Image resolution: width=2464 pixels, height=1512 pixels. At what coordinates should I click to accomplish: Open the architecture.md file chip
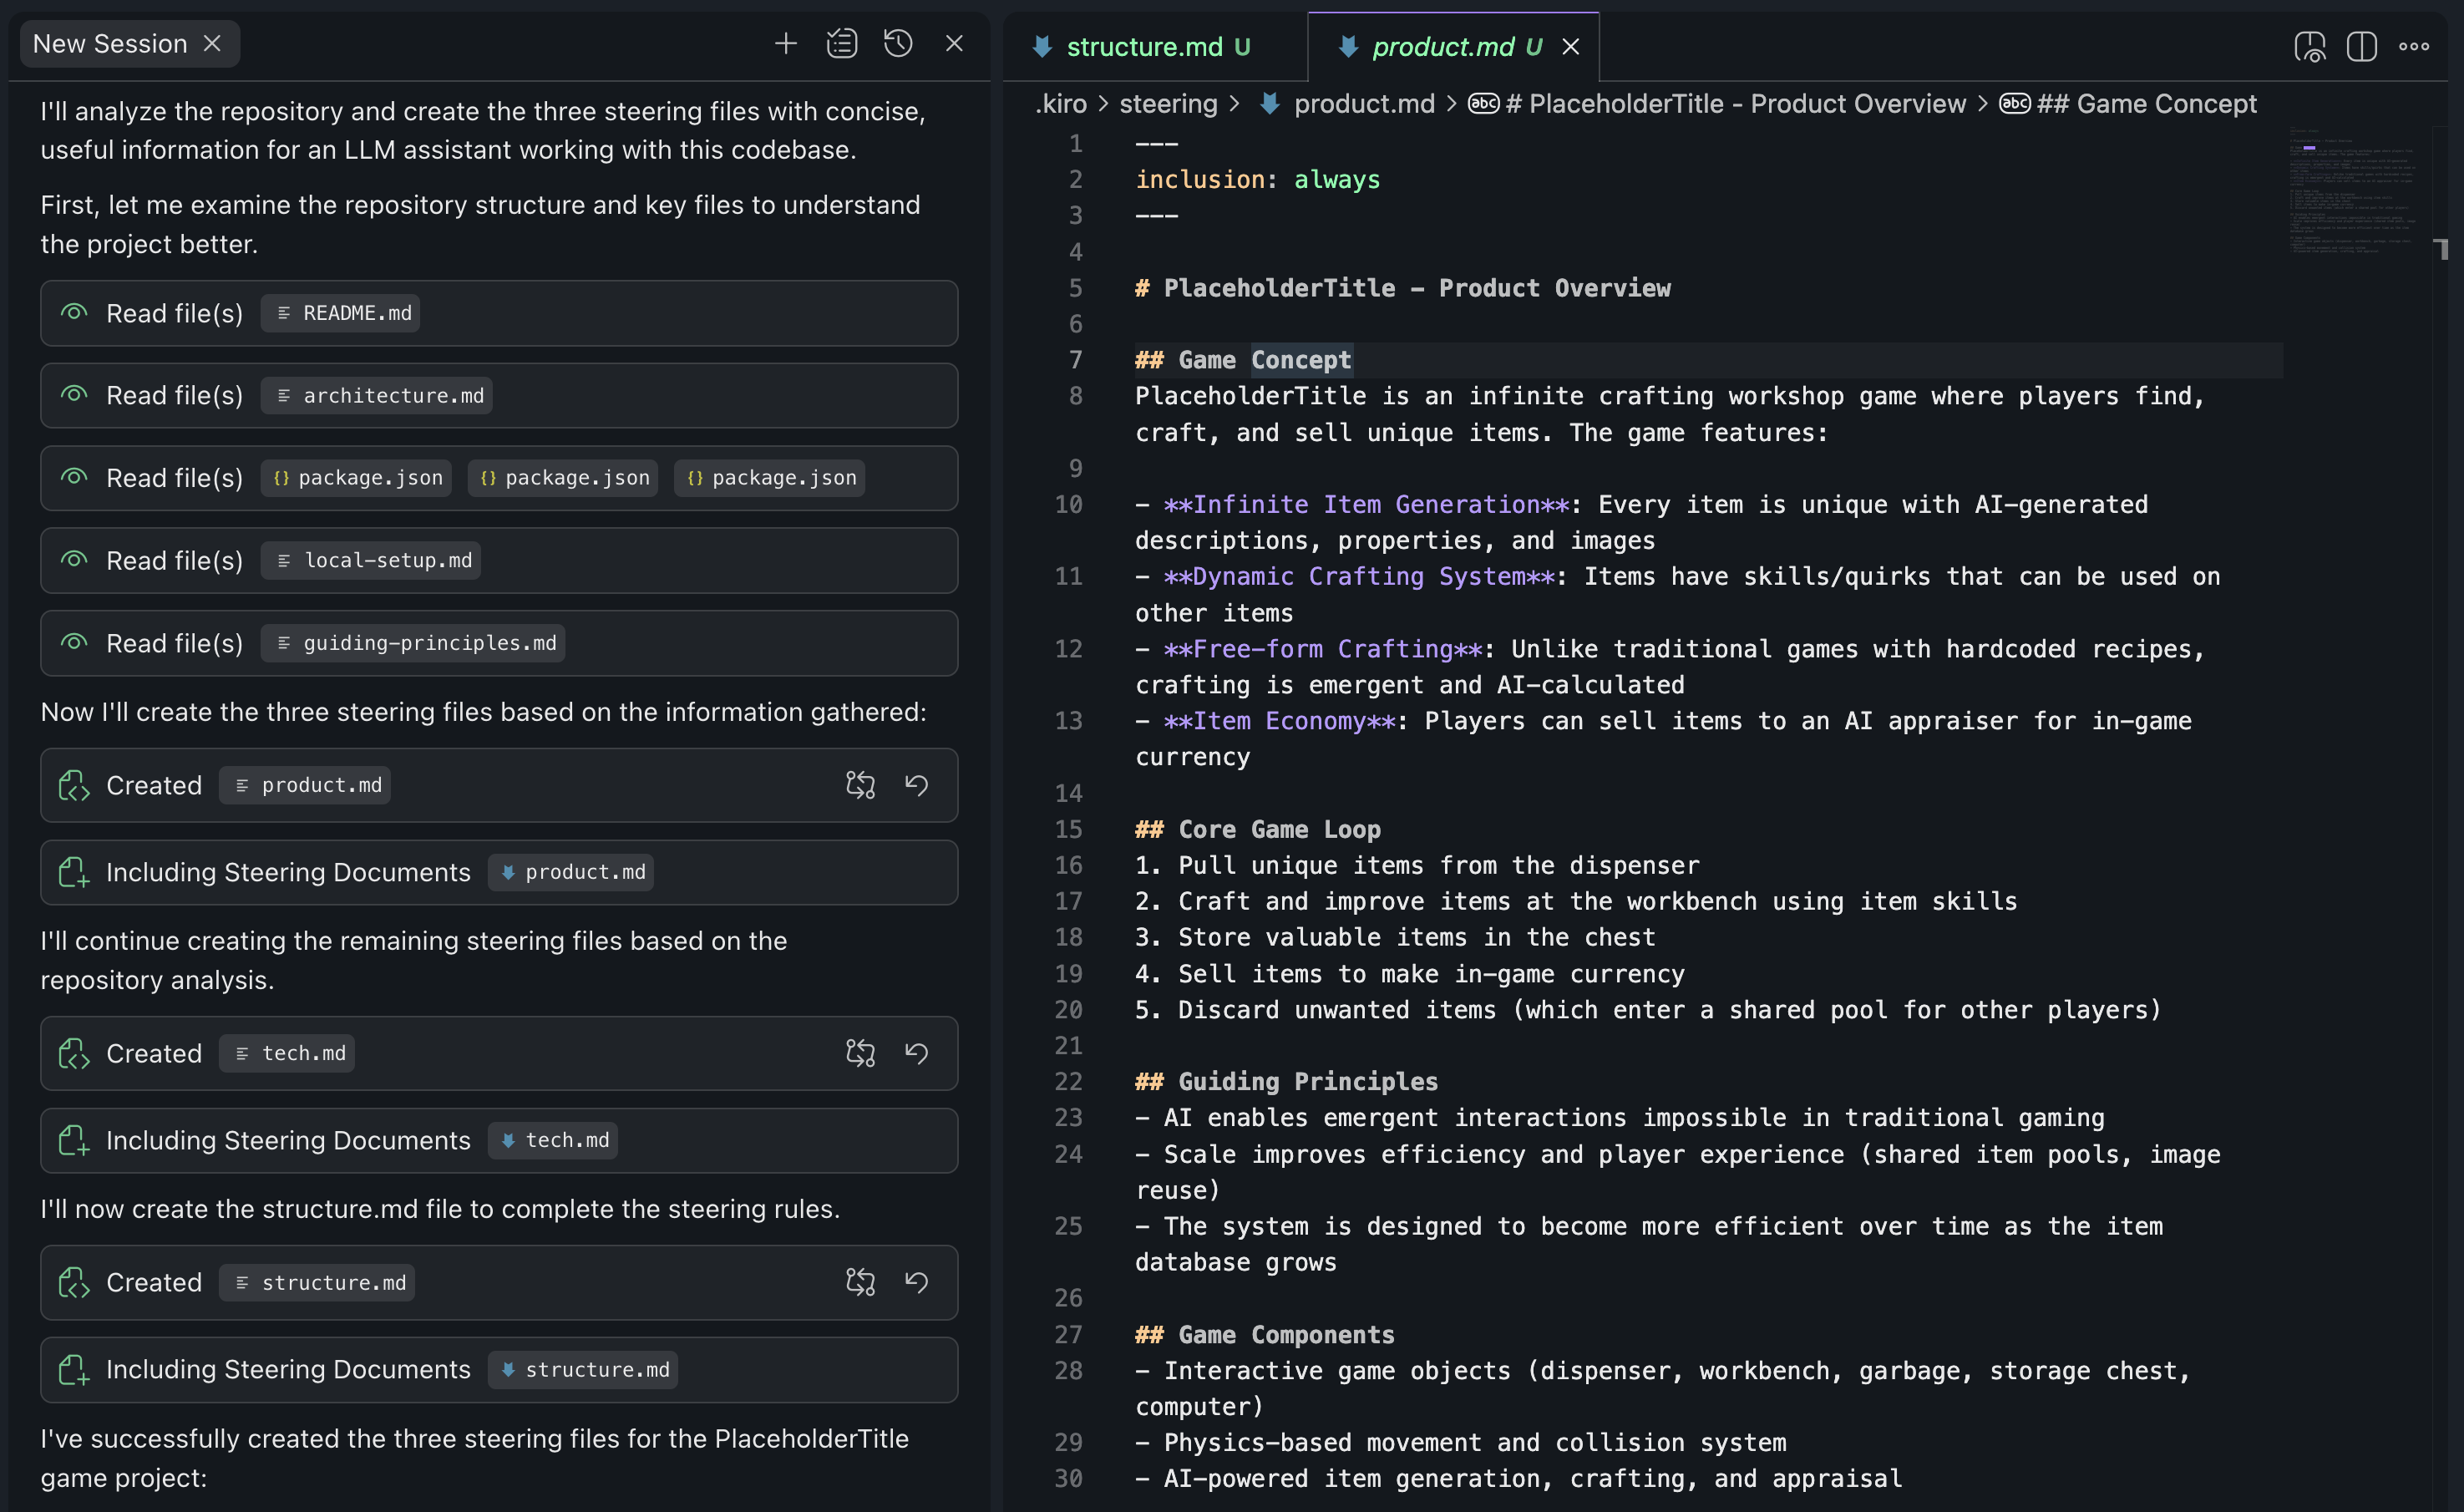[x=377, y=395]
